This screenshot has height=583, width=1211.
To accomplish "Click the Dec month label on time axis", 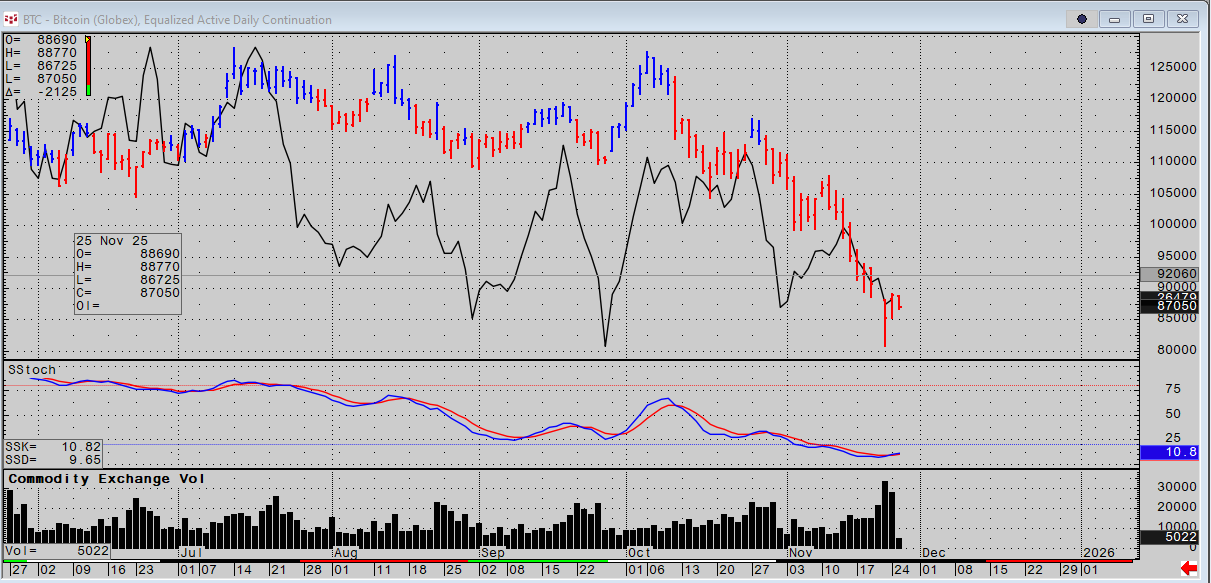I will click(x=933, y=552).
